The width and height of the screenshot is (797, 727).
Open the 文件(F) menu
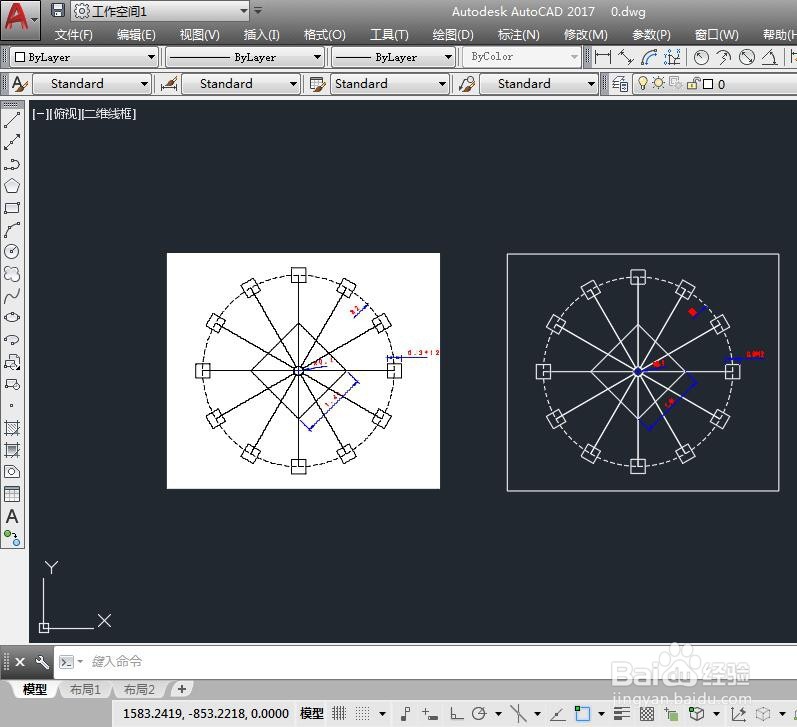click(x=74, y=35)
